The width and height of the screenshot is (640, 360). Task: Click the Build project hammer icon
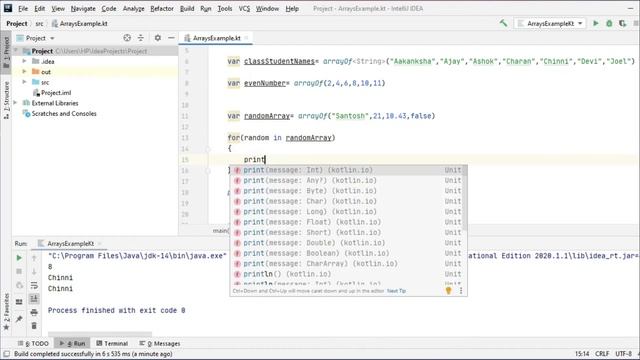point(503,24)
